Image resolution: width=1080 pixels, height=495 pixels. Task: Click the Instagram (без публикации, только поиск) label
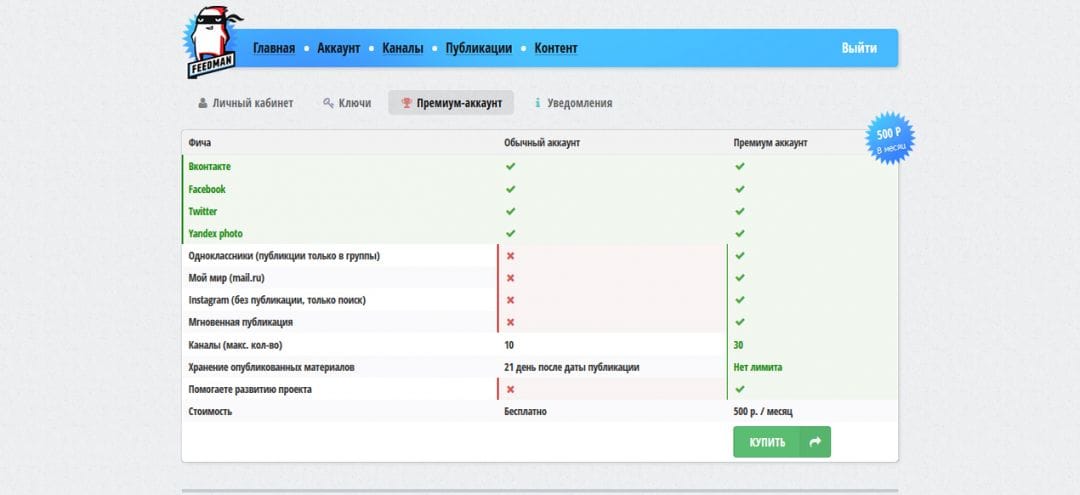pos(277,300)
